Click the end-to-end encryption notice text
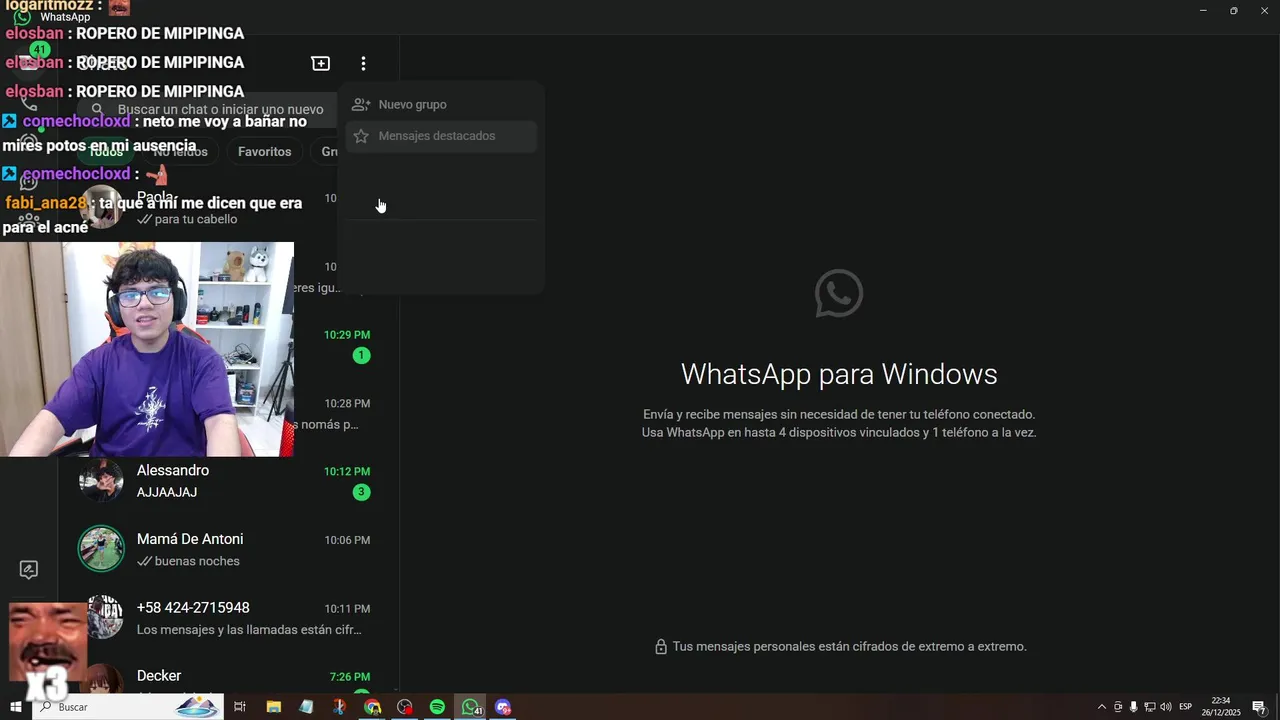Image resolution: width=1280 pixels, height=720 pixels. coord(849,647)
